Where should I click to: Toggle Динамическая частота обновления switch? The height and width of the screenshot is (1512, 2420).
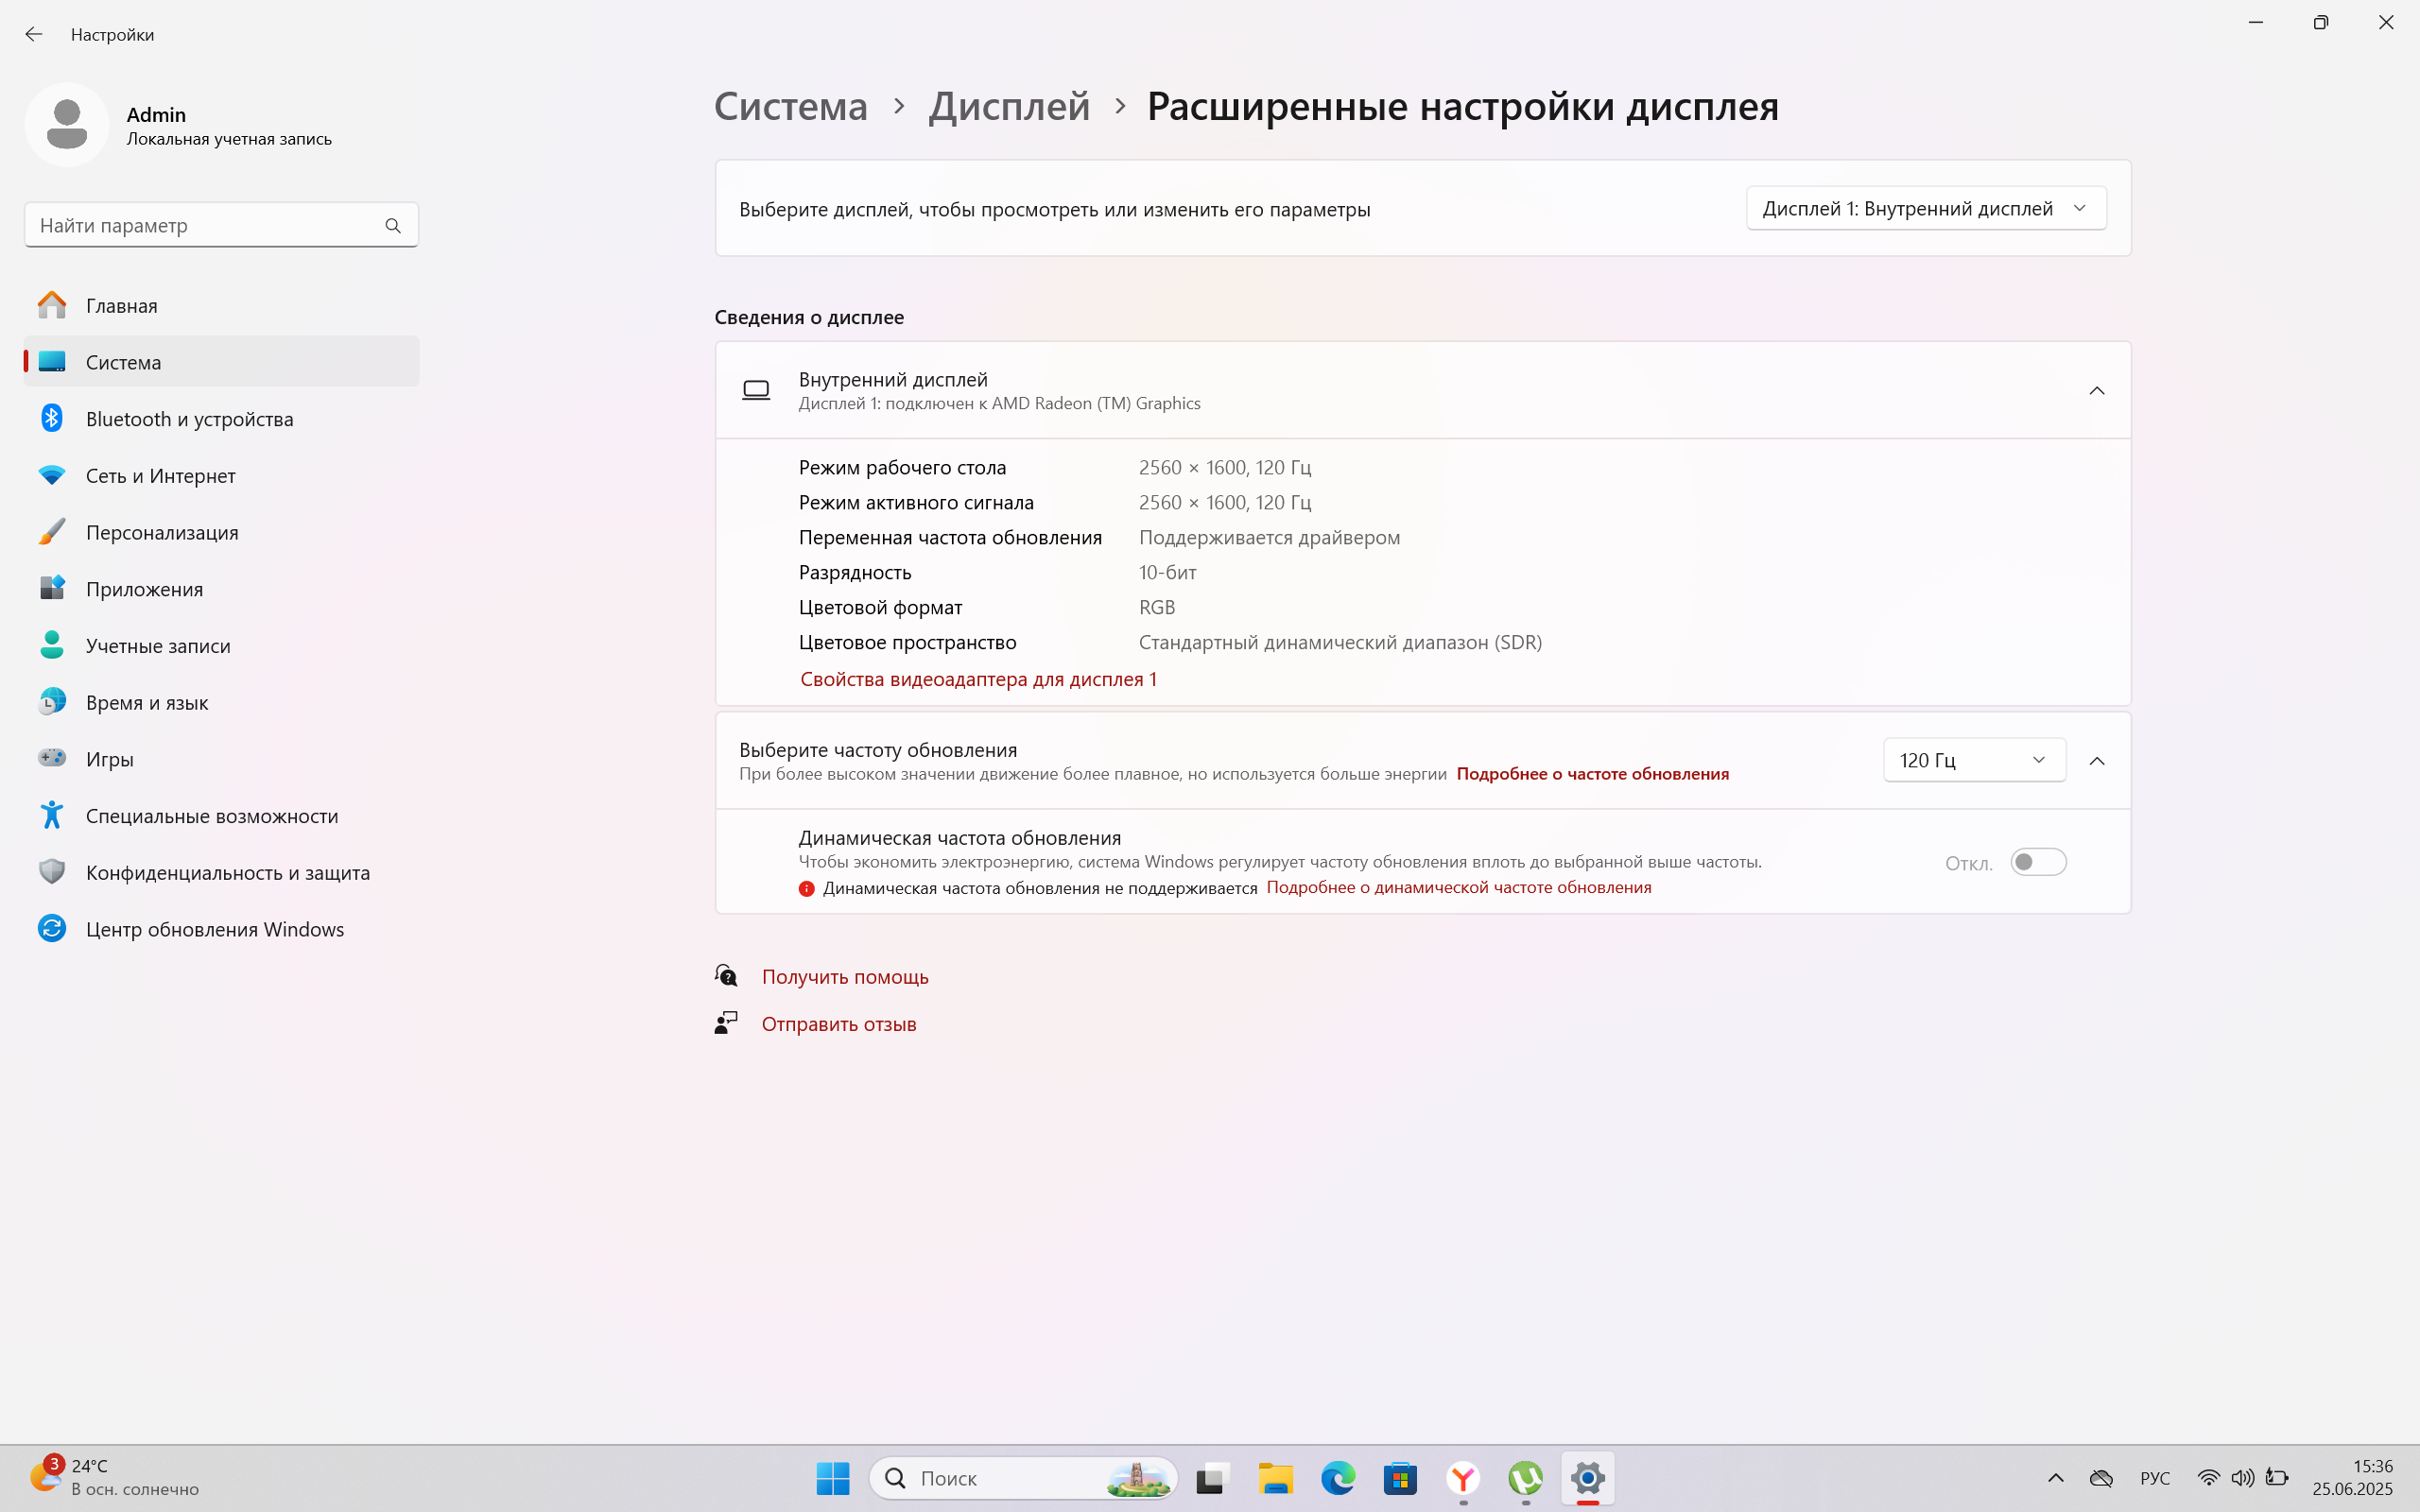click(x=2038, y=862)
